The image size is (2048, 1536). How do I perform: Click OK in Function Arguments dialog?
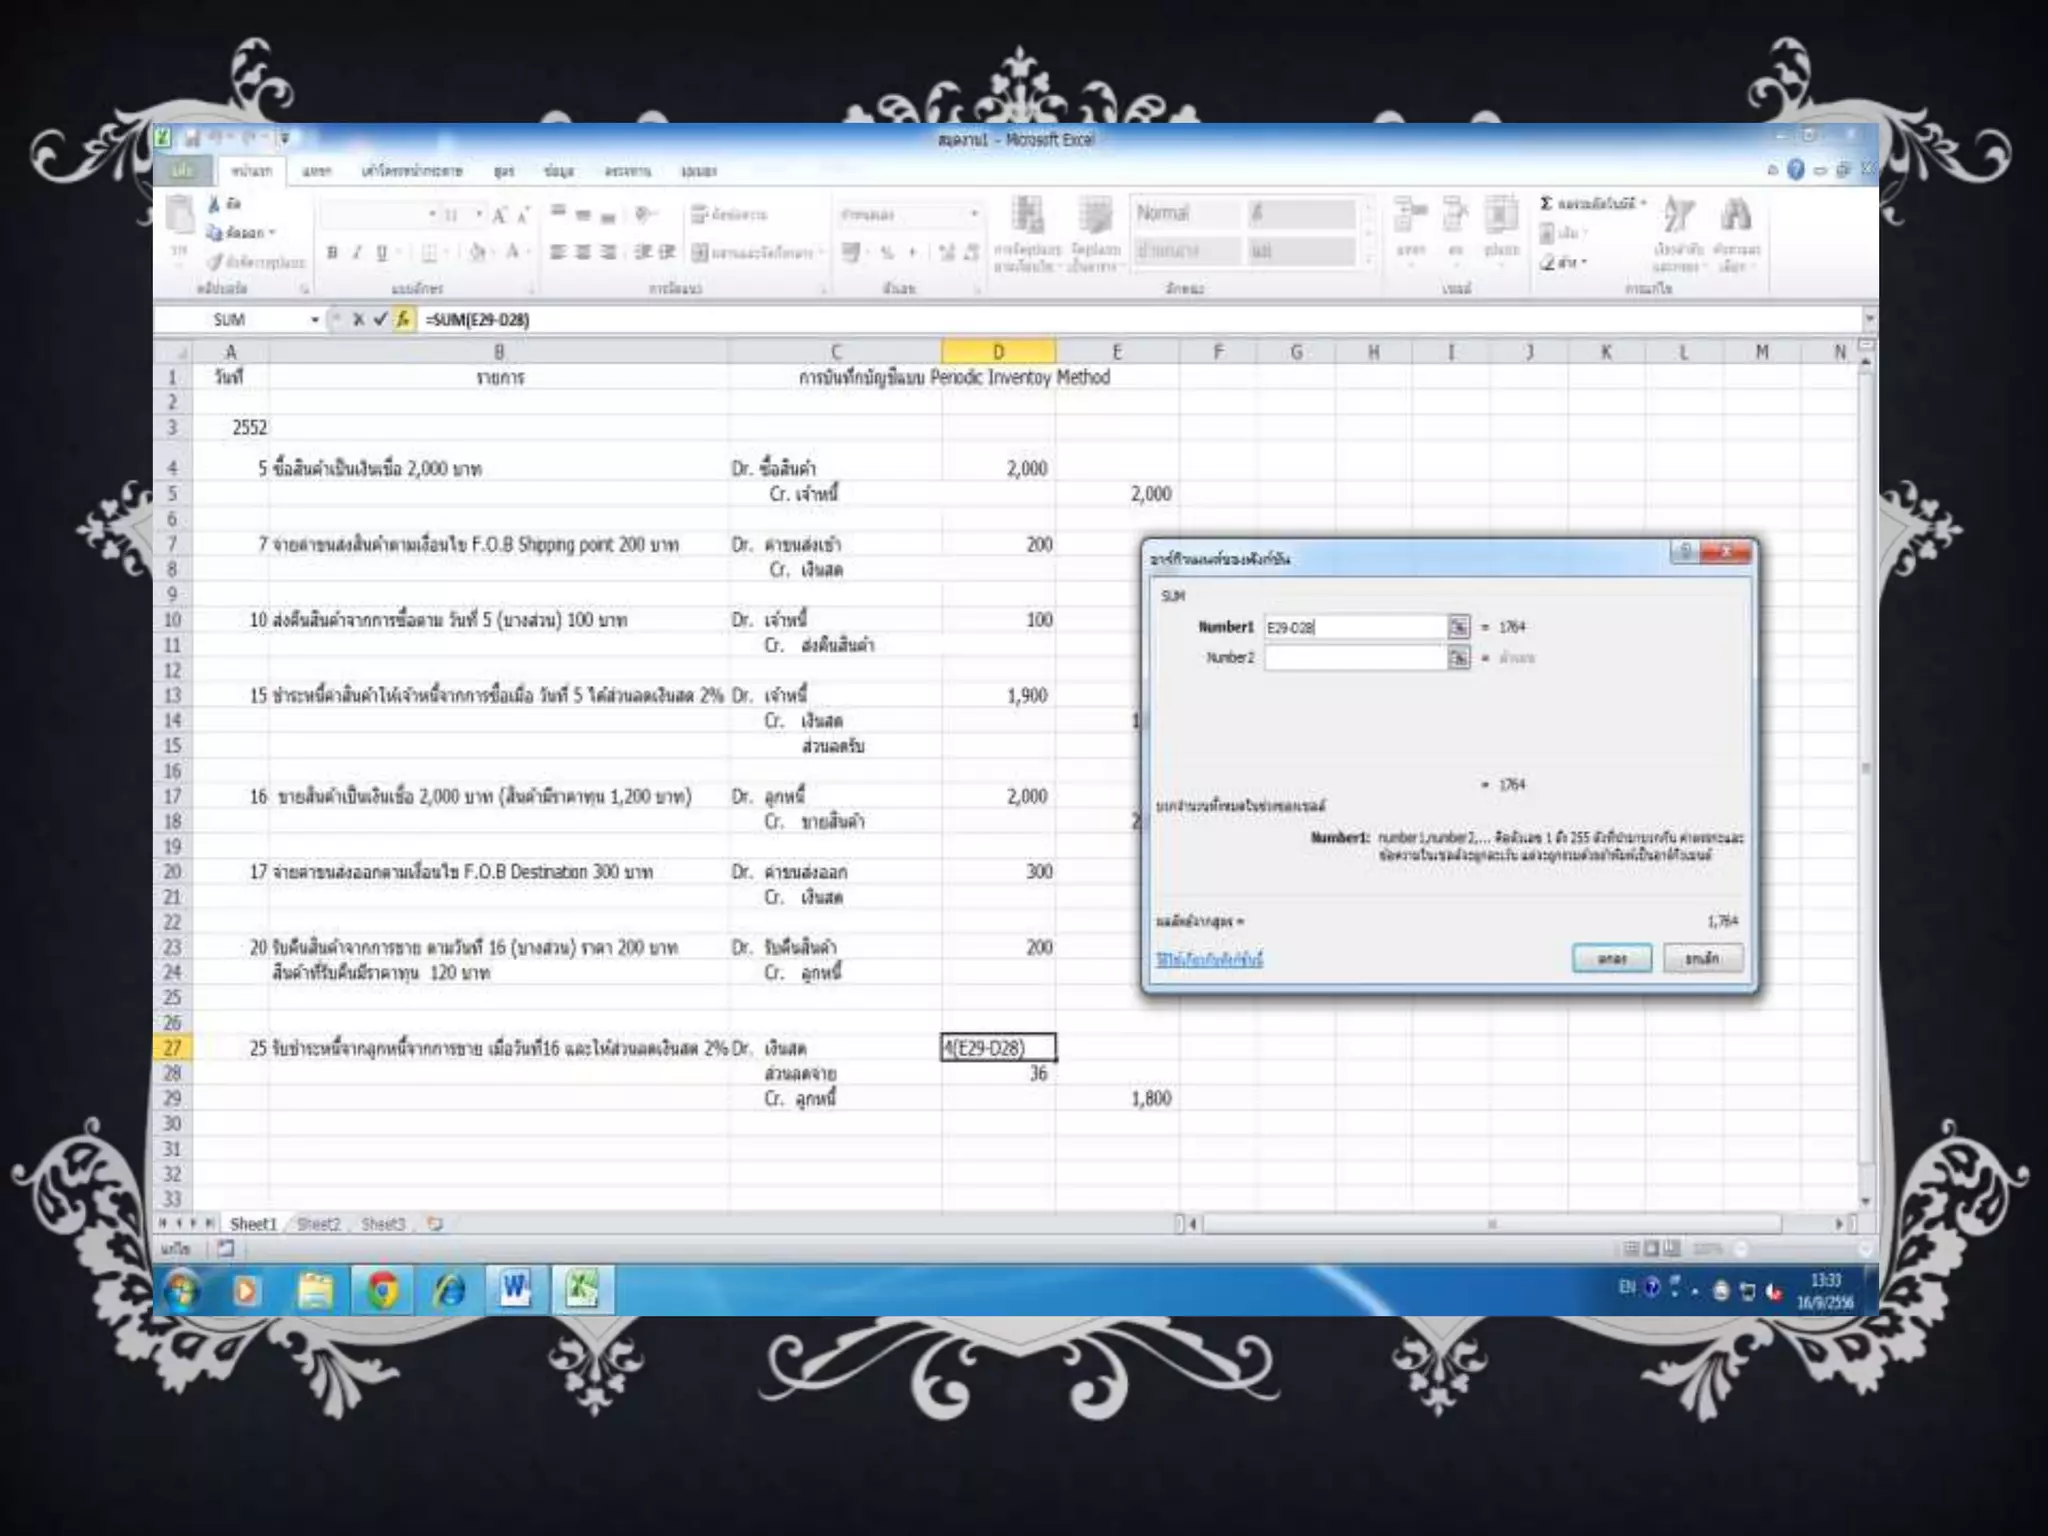click(1611, 958)
